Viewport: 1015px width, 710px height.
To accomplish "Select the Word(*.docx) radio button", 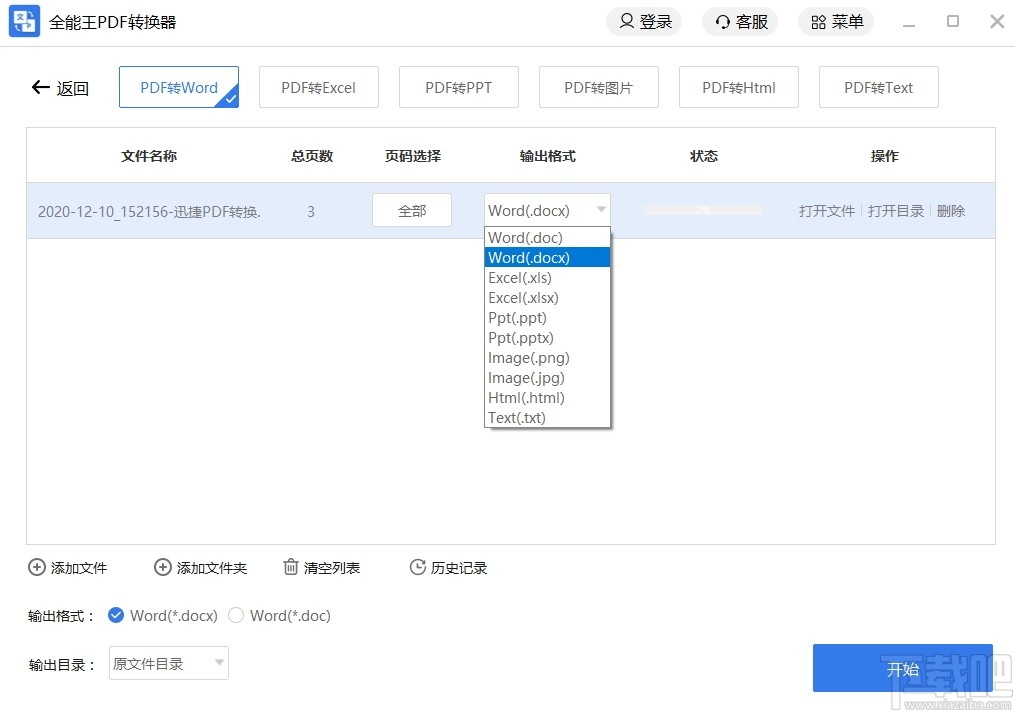I will [117, 616].
